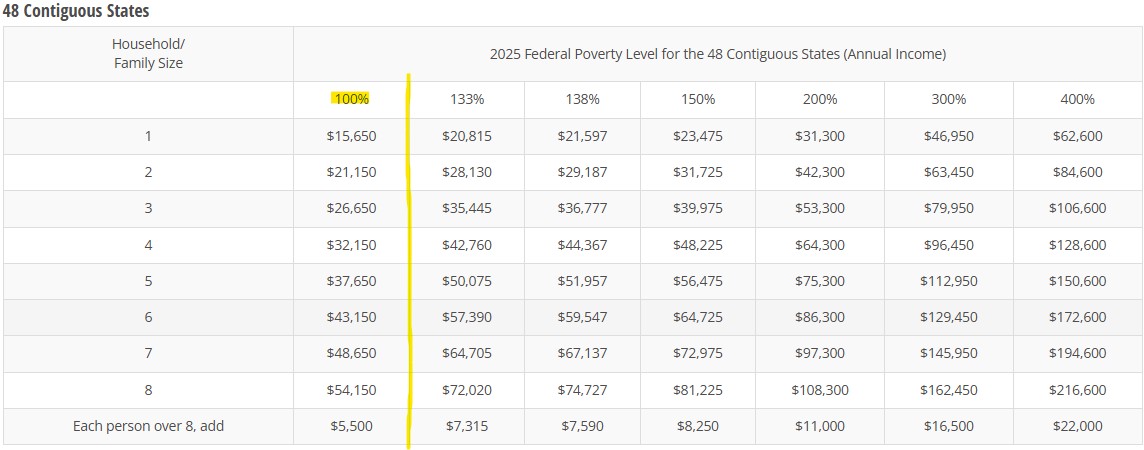The width and height of the screenshot is (1144, 450).
Task: Click the $28,130 value
Action: [x=466, y=172]
